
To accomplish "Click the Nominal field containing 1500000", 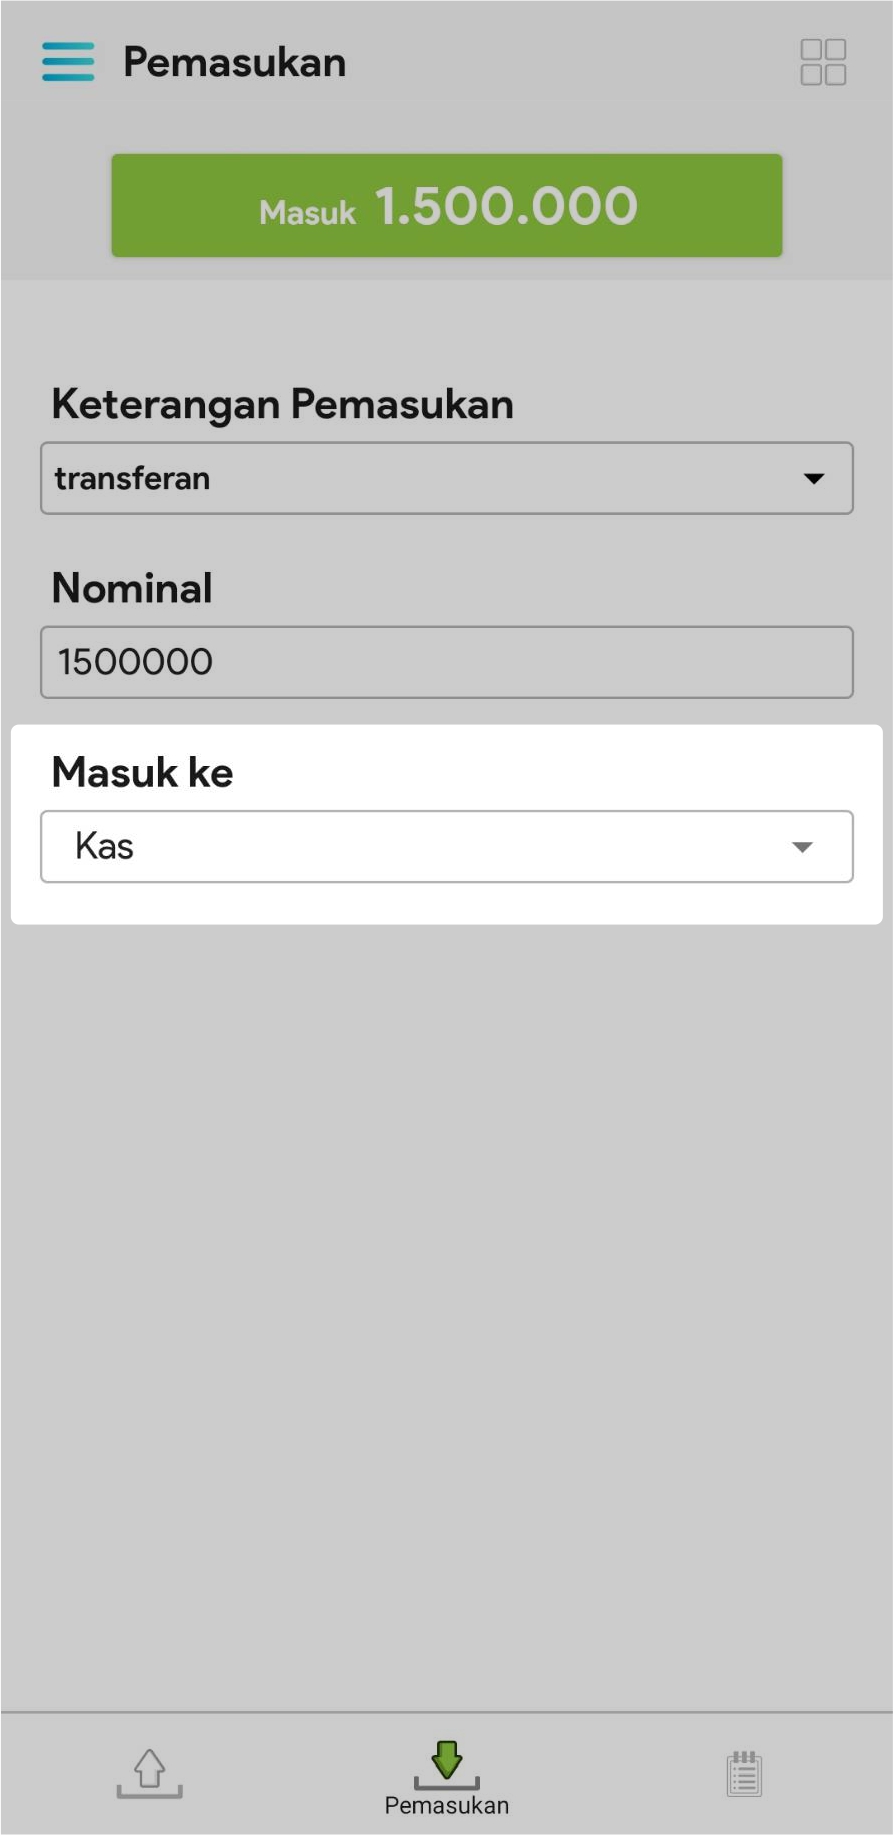I will point(446,662).
